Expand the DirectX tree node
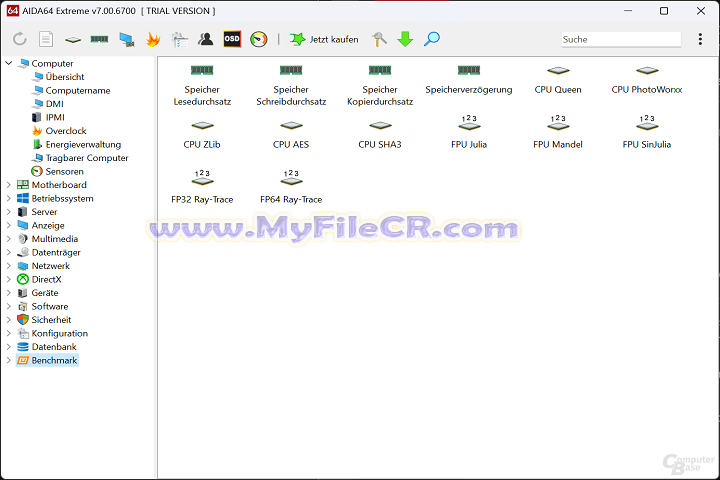This screenshot has width=720, height=480. point(9,279)
